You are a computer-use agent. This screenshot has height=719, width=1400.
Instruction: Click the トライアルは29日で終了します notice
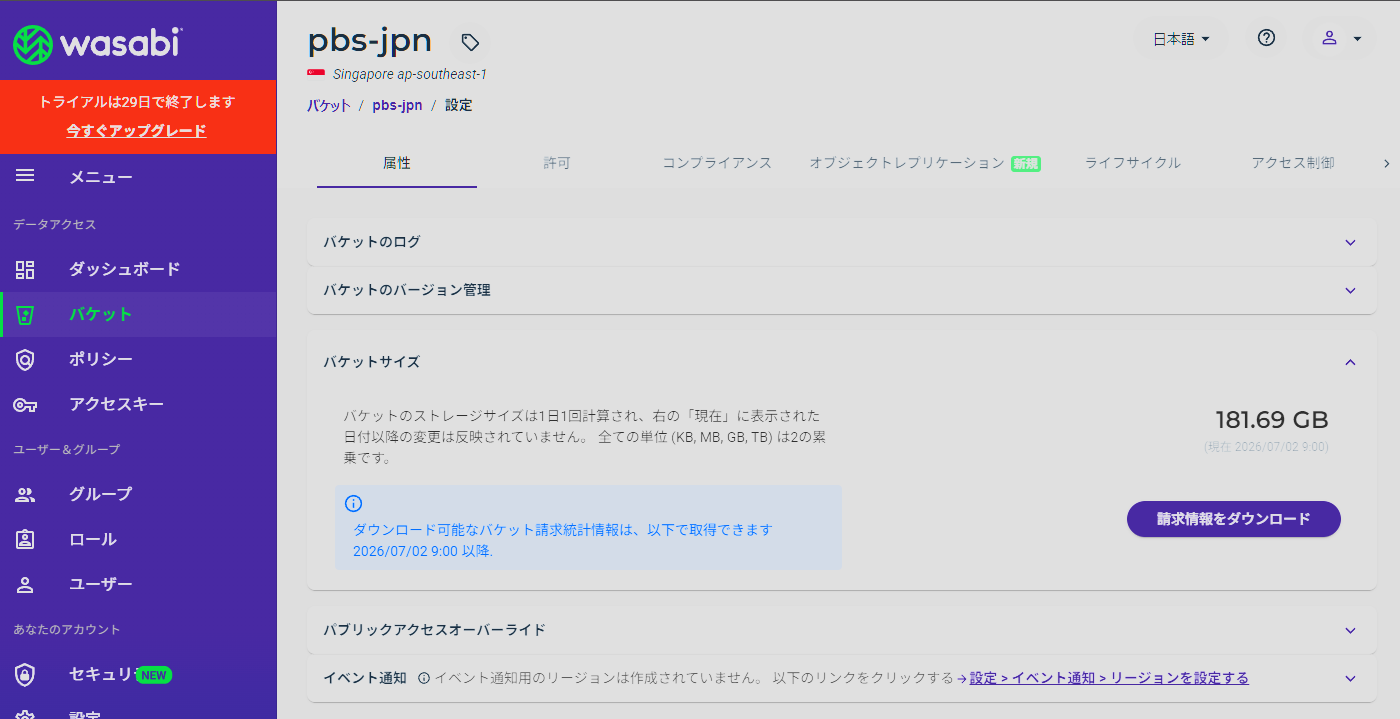(x=137, y=102)
